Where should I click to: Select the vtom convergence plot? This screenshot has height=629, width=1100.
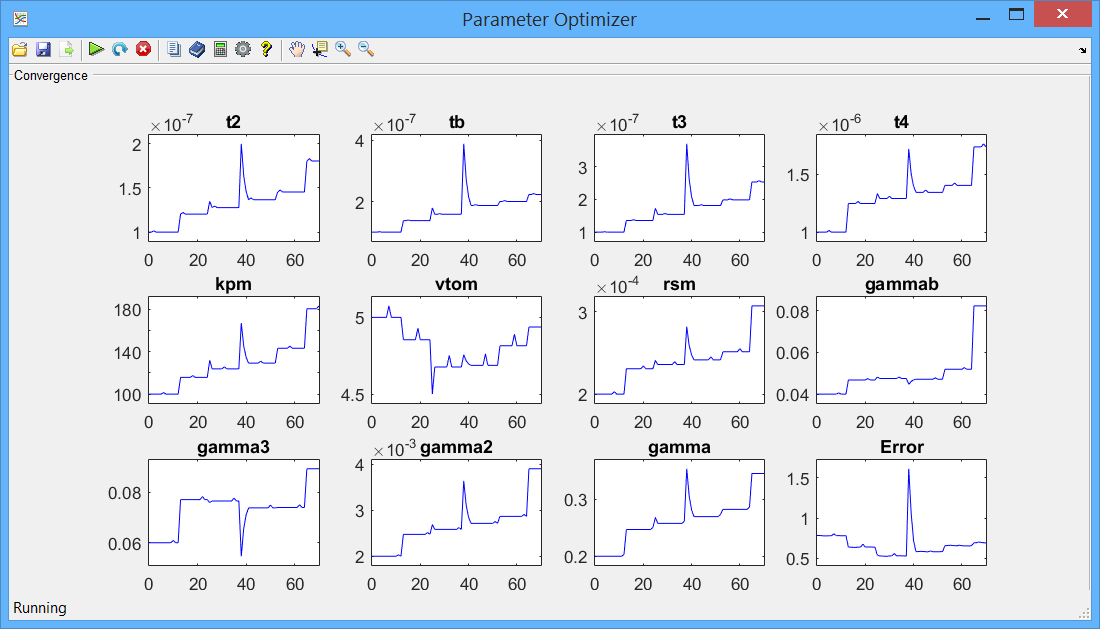(455, 350)
